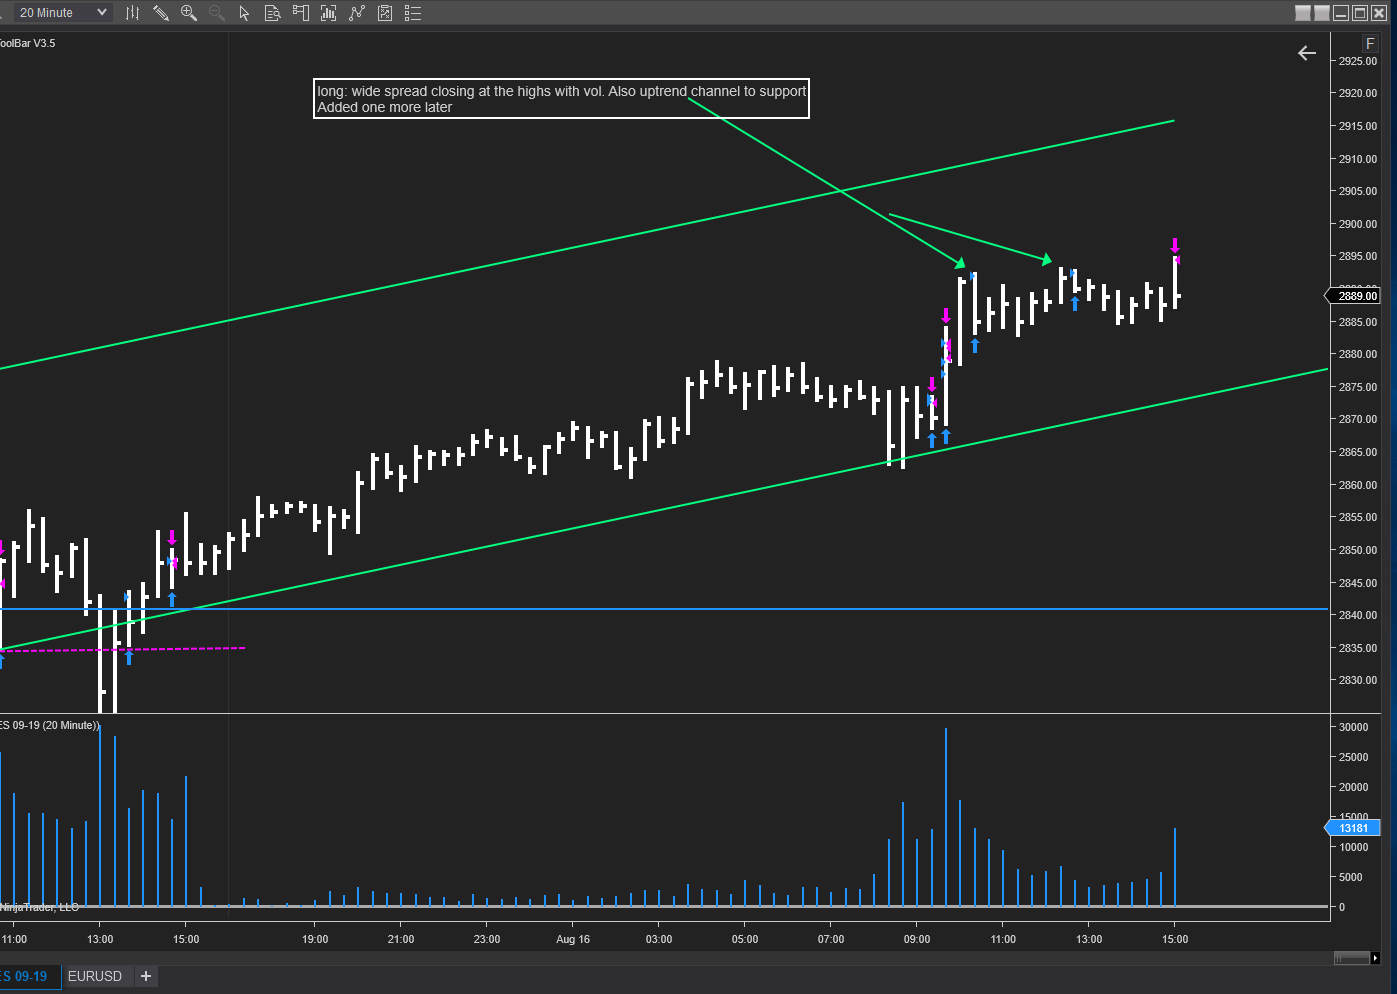Open the chart properties list icon

tap(413, 13)
